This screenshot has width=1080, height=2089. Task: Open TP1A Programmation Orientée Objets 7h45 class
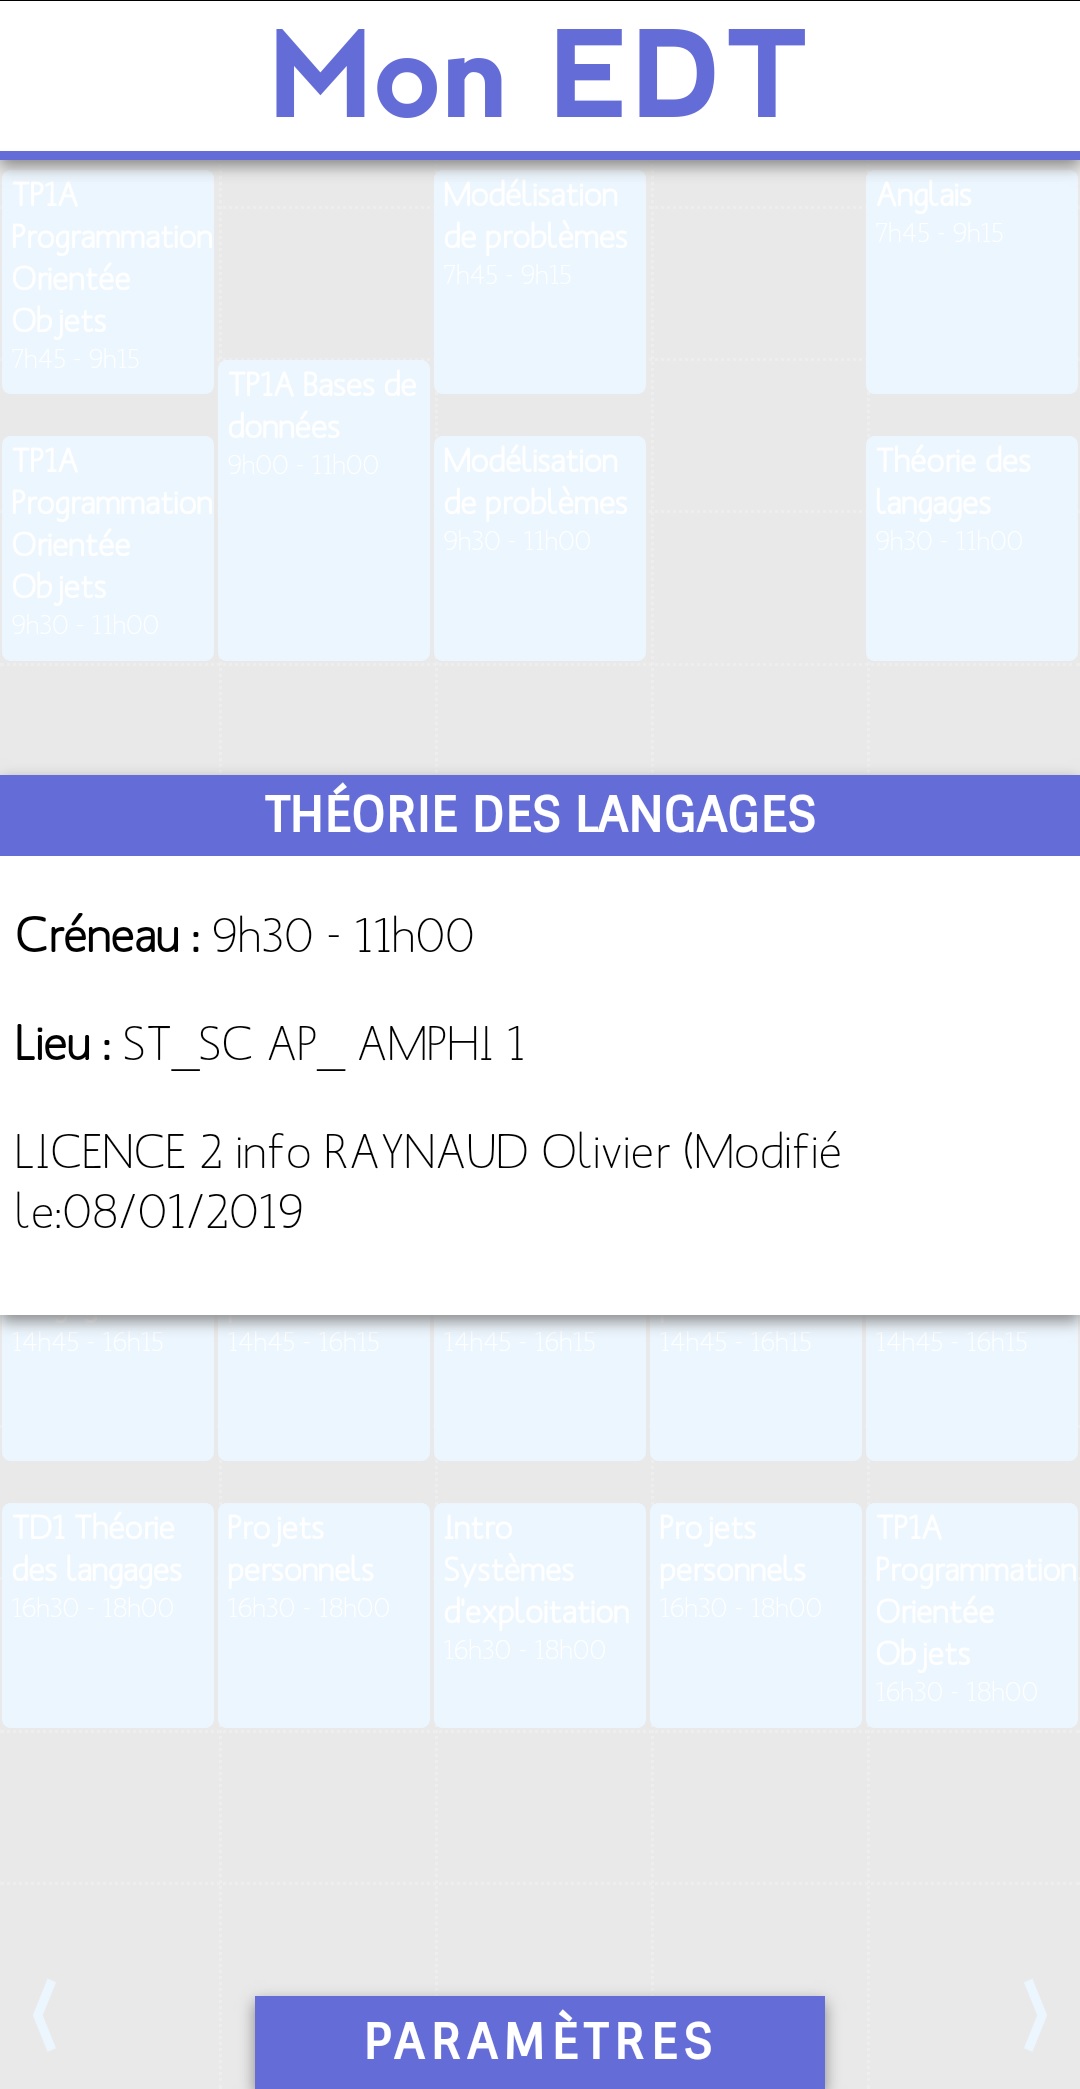108,282
